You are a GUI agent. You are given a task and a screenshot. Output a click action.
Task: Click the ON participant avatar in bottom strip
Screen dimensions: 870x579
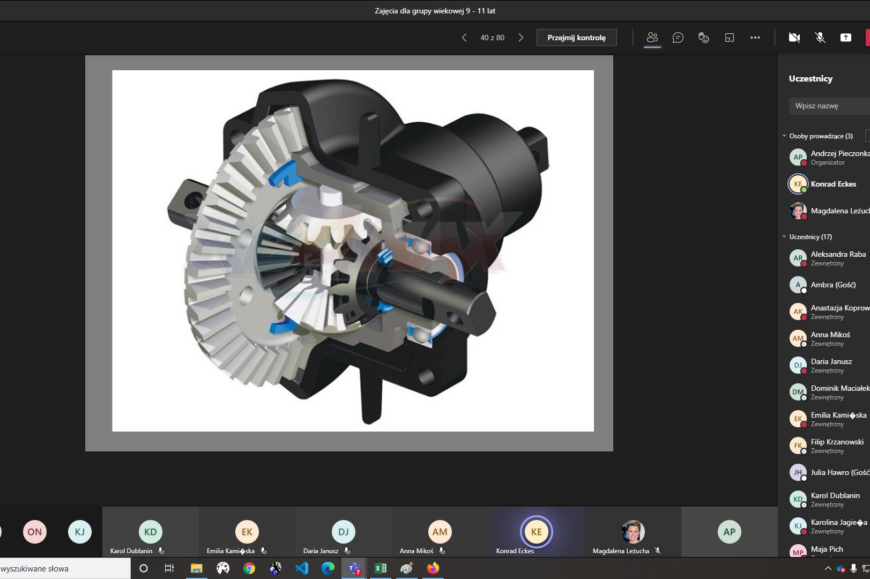coord(34,532)
